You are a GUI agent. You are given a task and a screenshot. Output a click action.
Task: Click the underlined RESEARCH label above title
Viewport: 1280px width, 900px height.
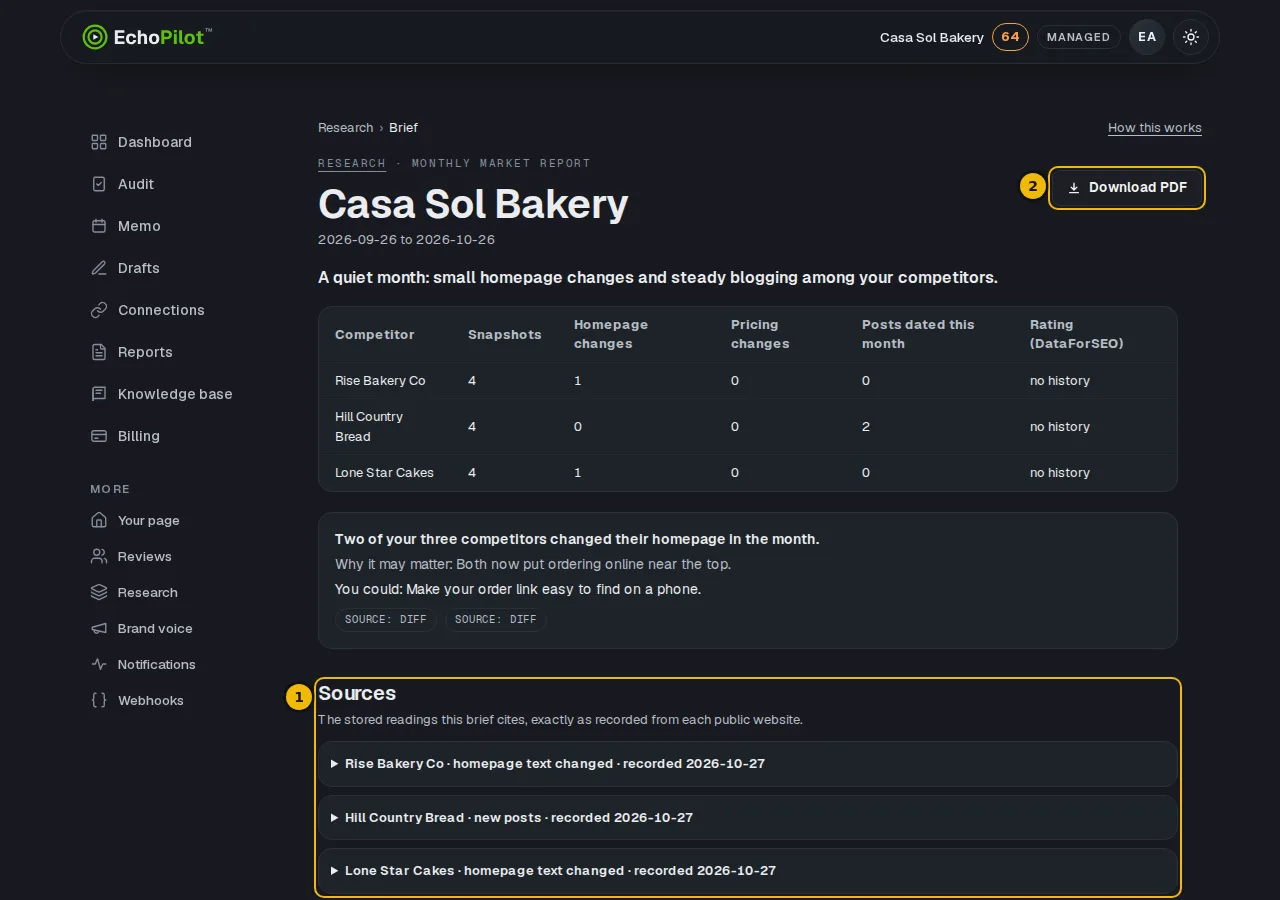352,163
